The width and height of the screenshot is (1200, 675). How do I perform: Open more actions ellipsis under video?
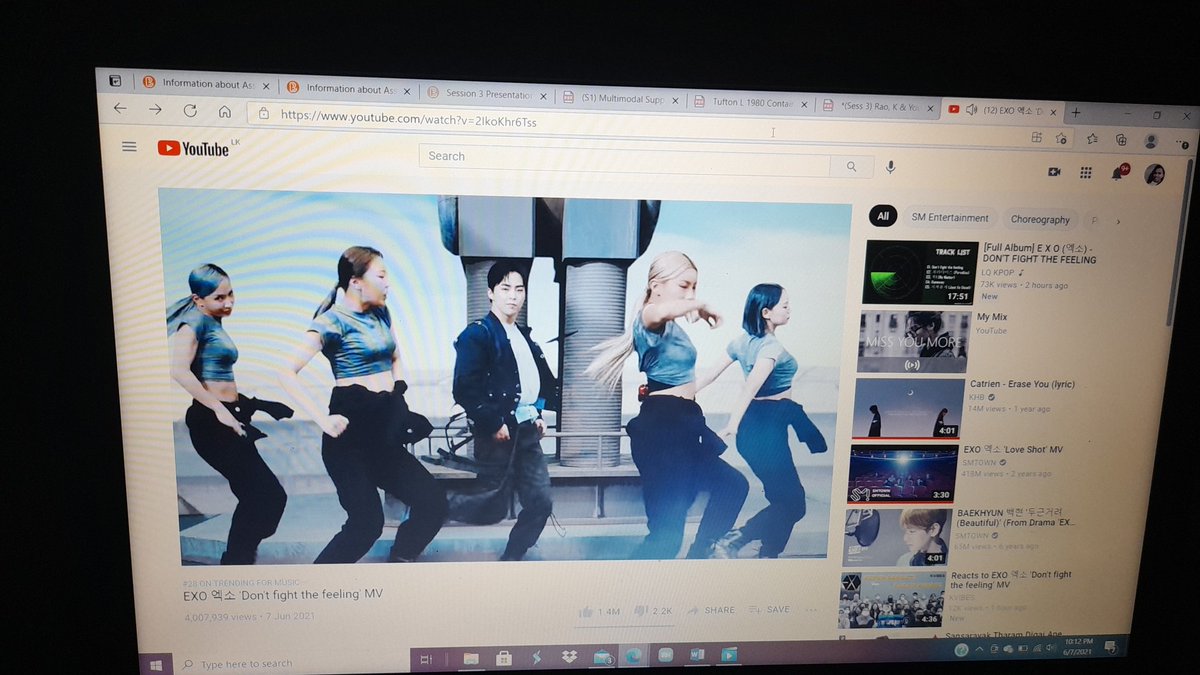point(812,609)
